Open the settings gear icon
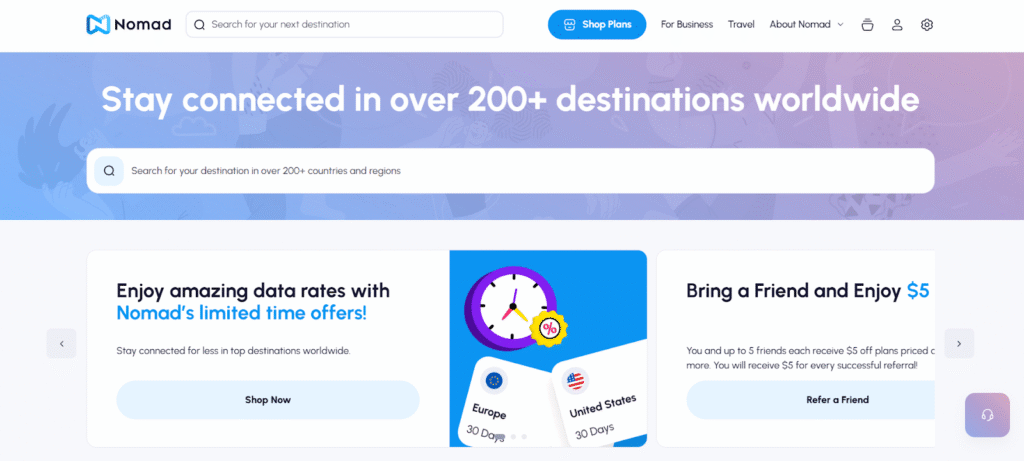Viewport: 1024px width, 461px height. point(927,24)
